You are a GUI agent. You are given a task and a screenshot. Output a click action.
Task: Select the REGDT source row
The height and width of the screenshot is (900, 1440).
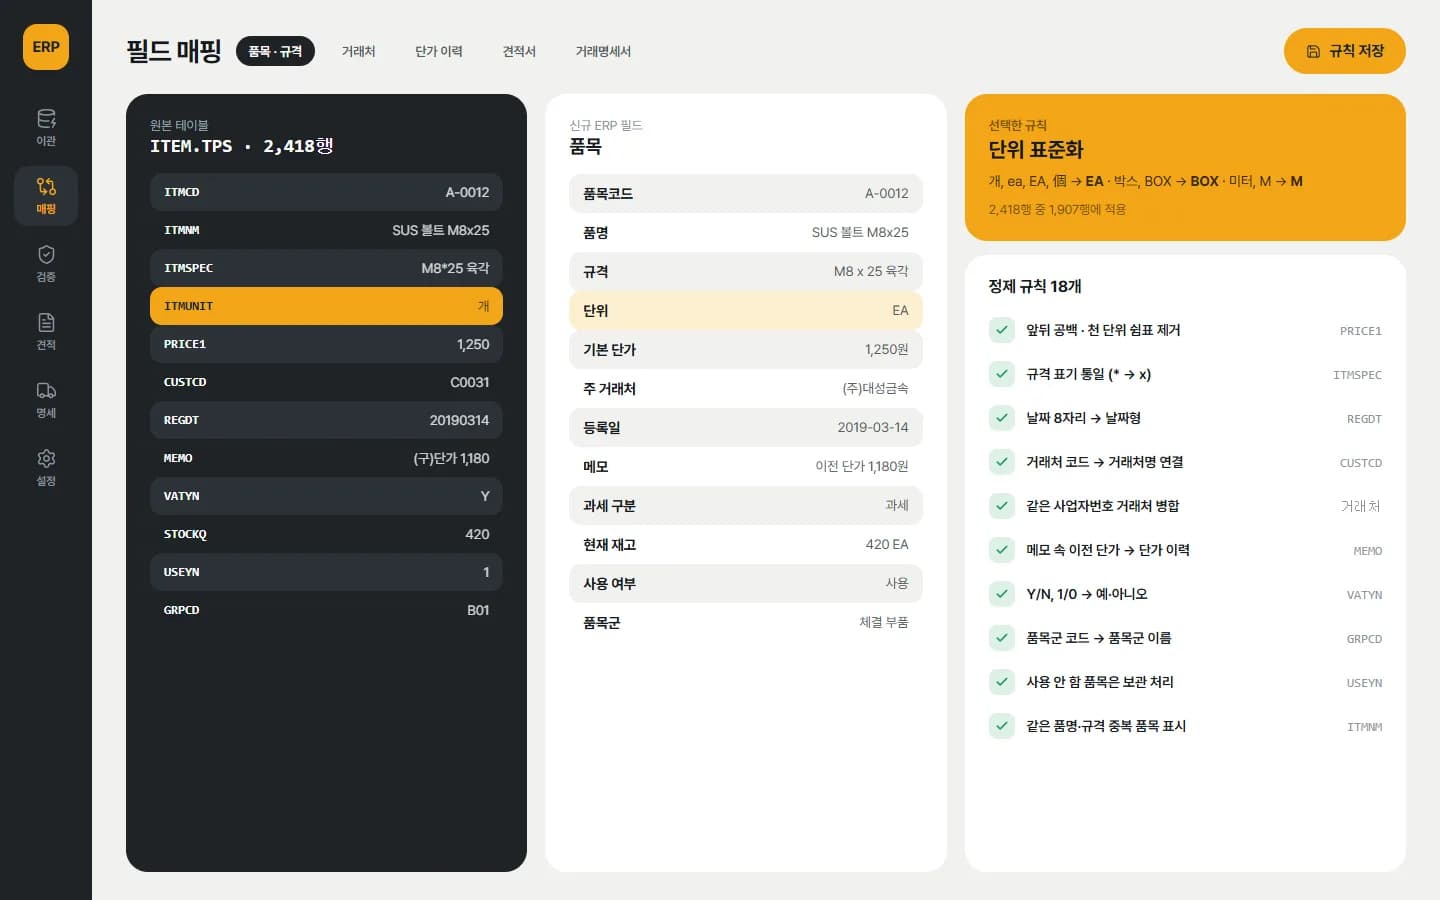(x=326, y=420)
